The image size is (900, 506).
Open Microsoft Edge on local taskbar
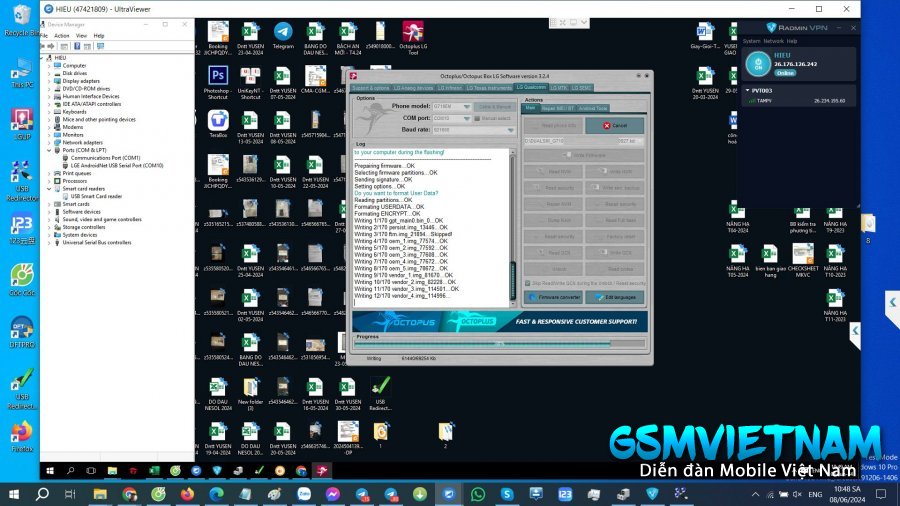click(x=216, y=494)
